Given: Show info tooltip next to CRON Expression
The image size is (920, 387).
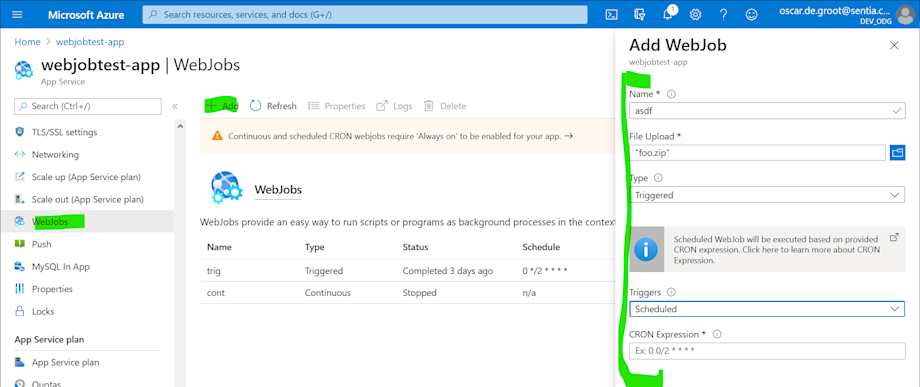Looking at the screenshot, I should click(717, 334).
